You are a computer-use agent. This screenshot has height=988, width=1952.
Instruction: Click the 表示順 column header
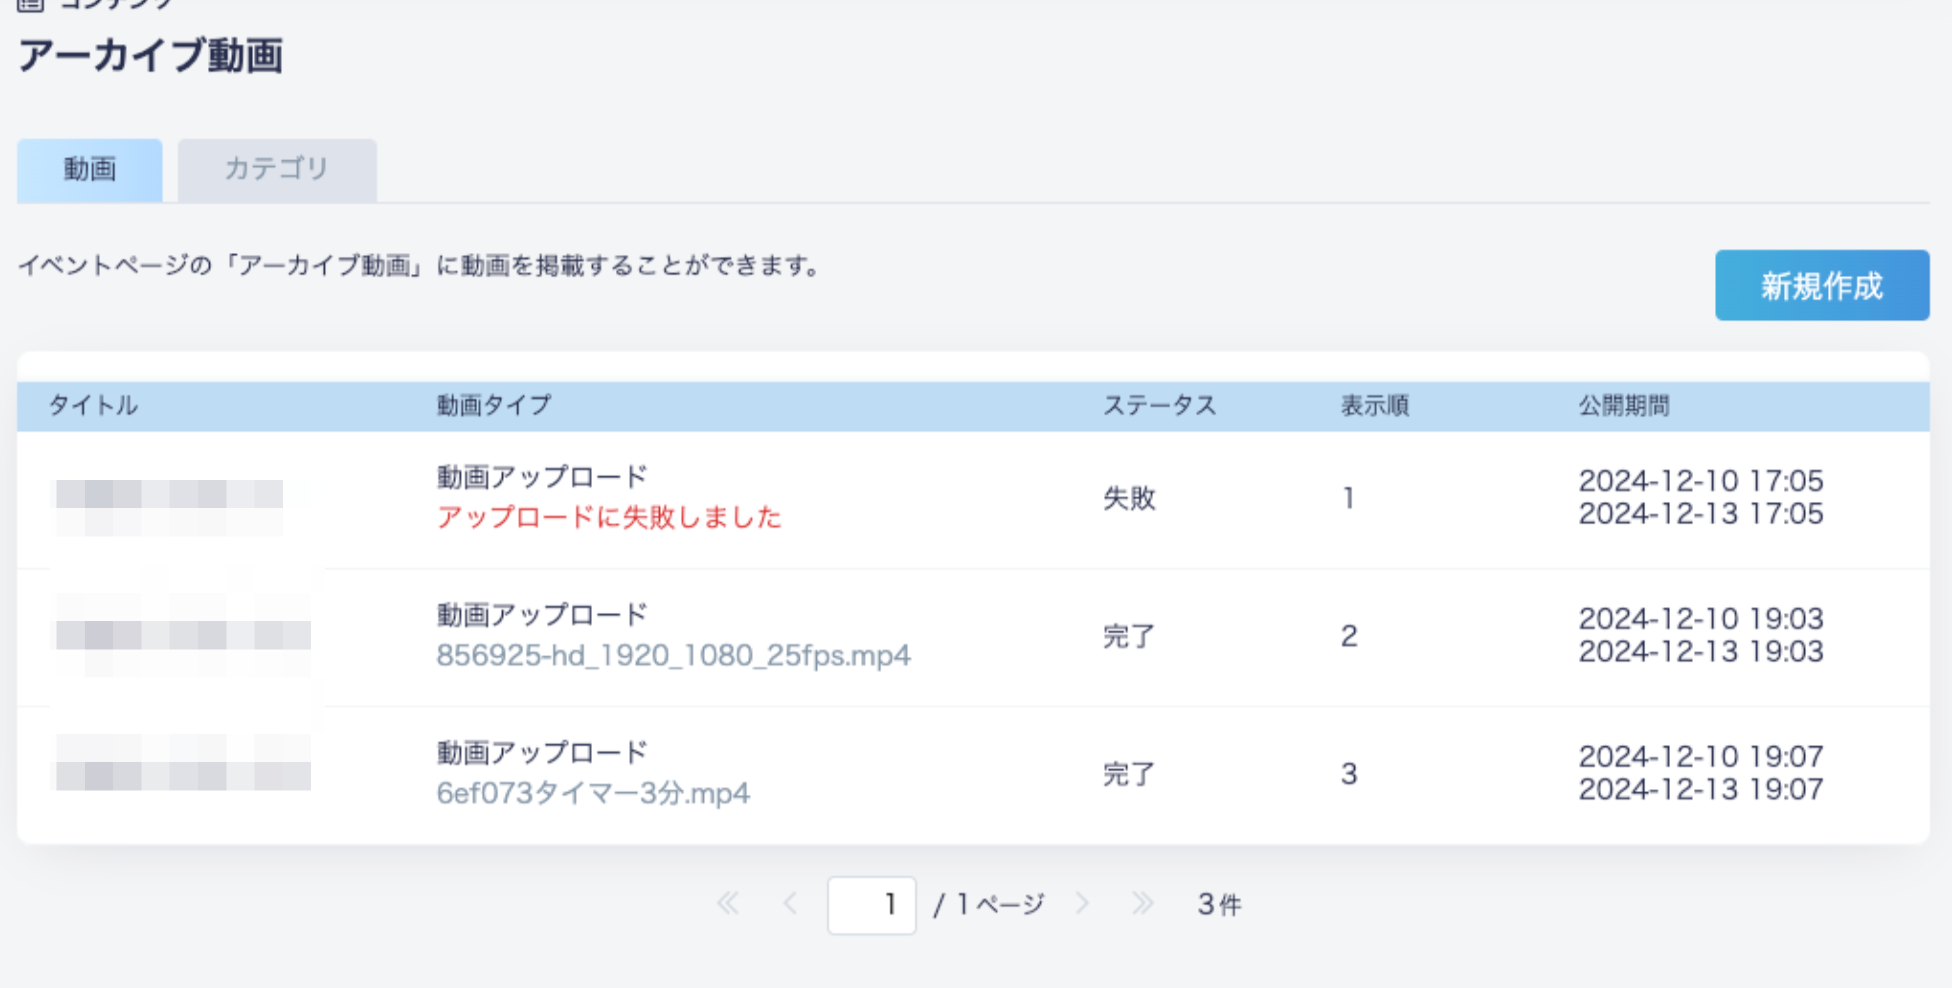[x=1375, y=405]
